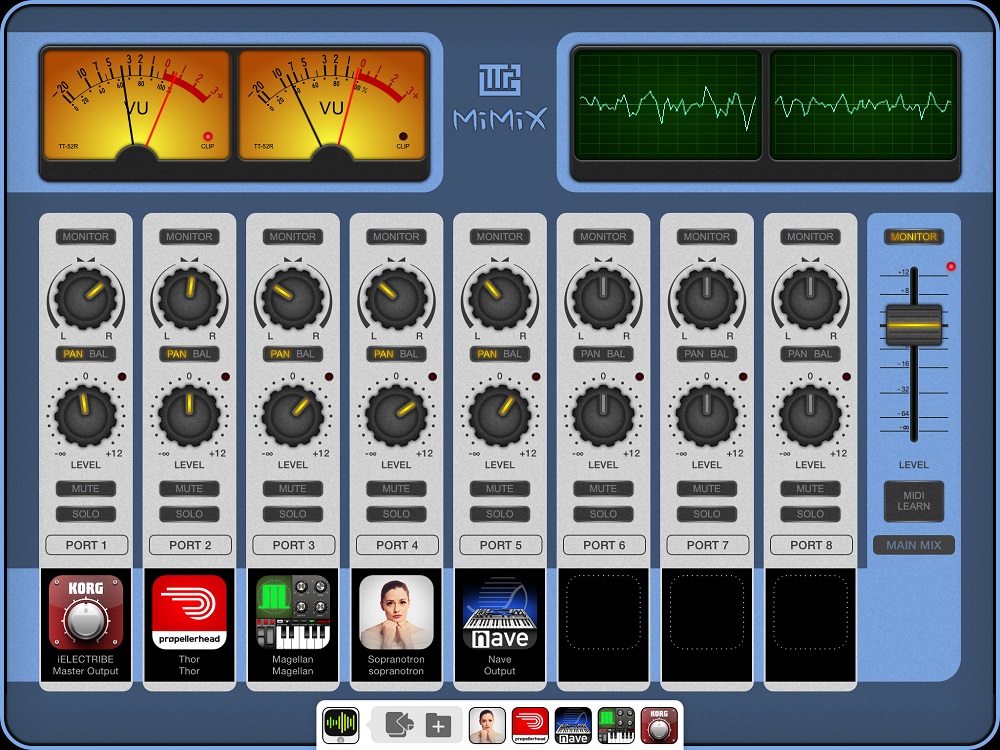The height and width of the screenshot is (750, 1000).
Task: Click the Port 1 pan knob
Action: 85,298
